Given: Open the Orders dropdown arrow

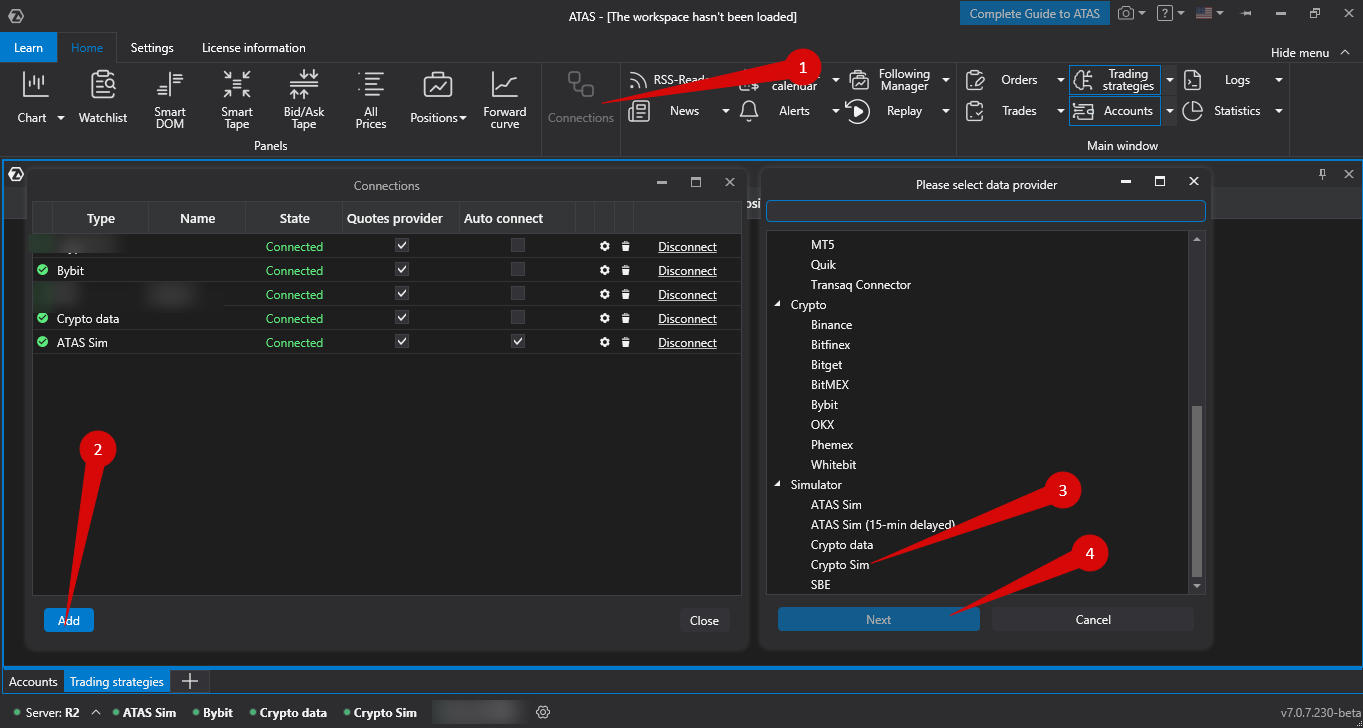Looking at the screenshot, I should coord(1061,80).
